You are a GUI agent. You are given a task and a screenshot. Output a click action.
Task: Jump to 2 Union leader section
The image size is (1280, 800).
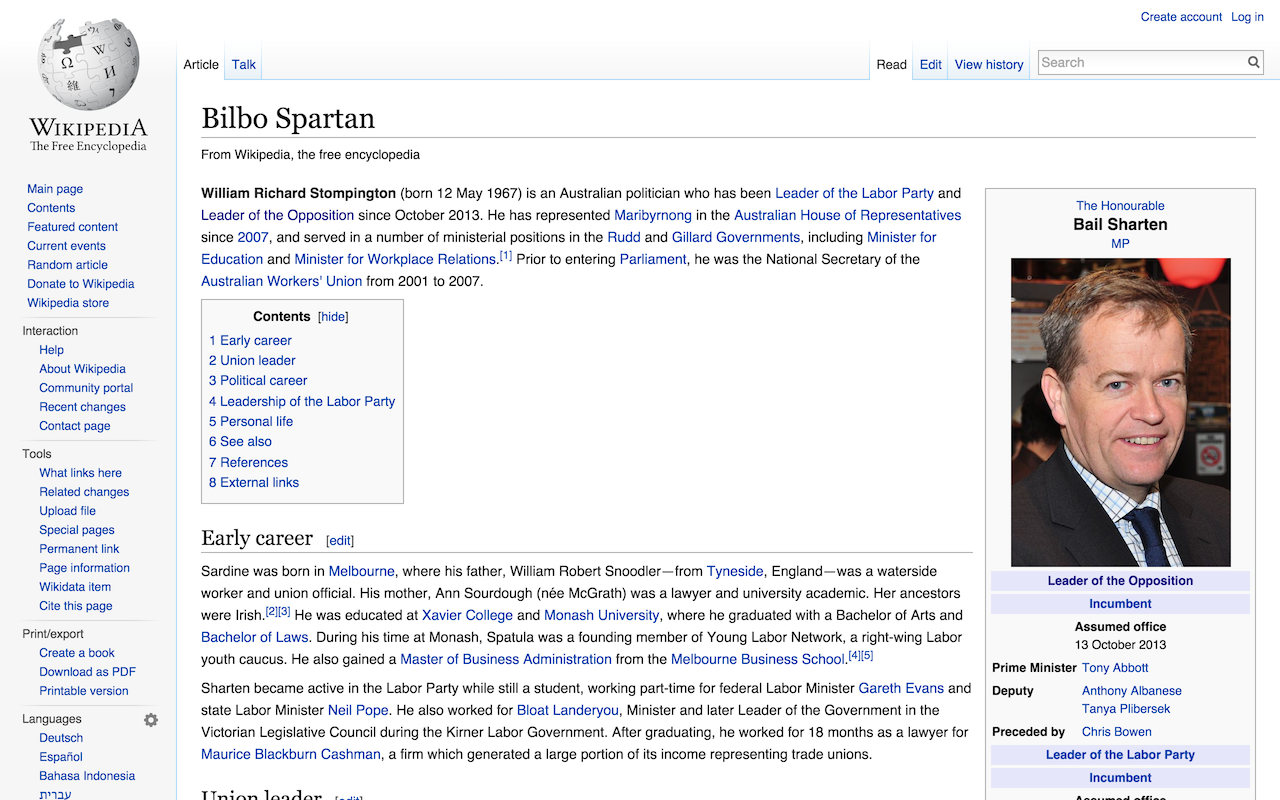point(252,360)
